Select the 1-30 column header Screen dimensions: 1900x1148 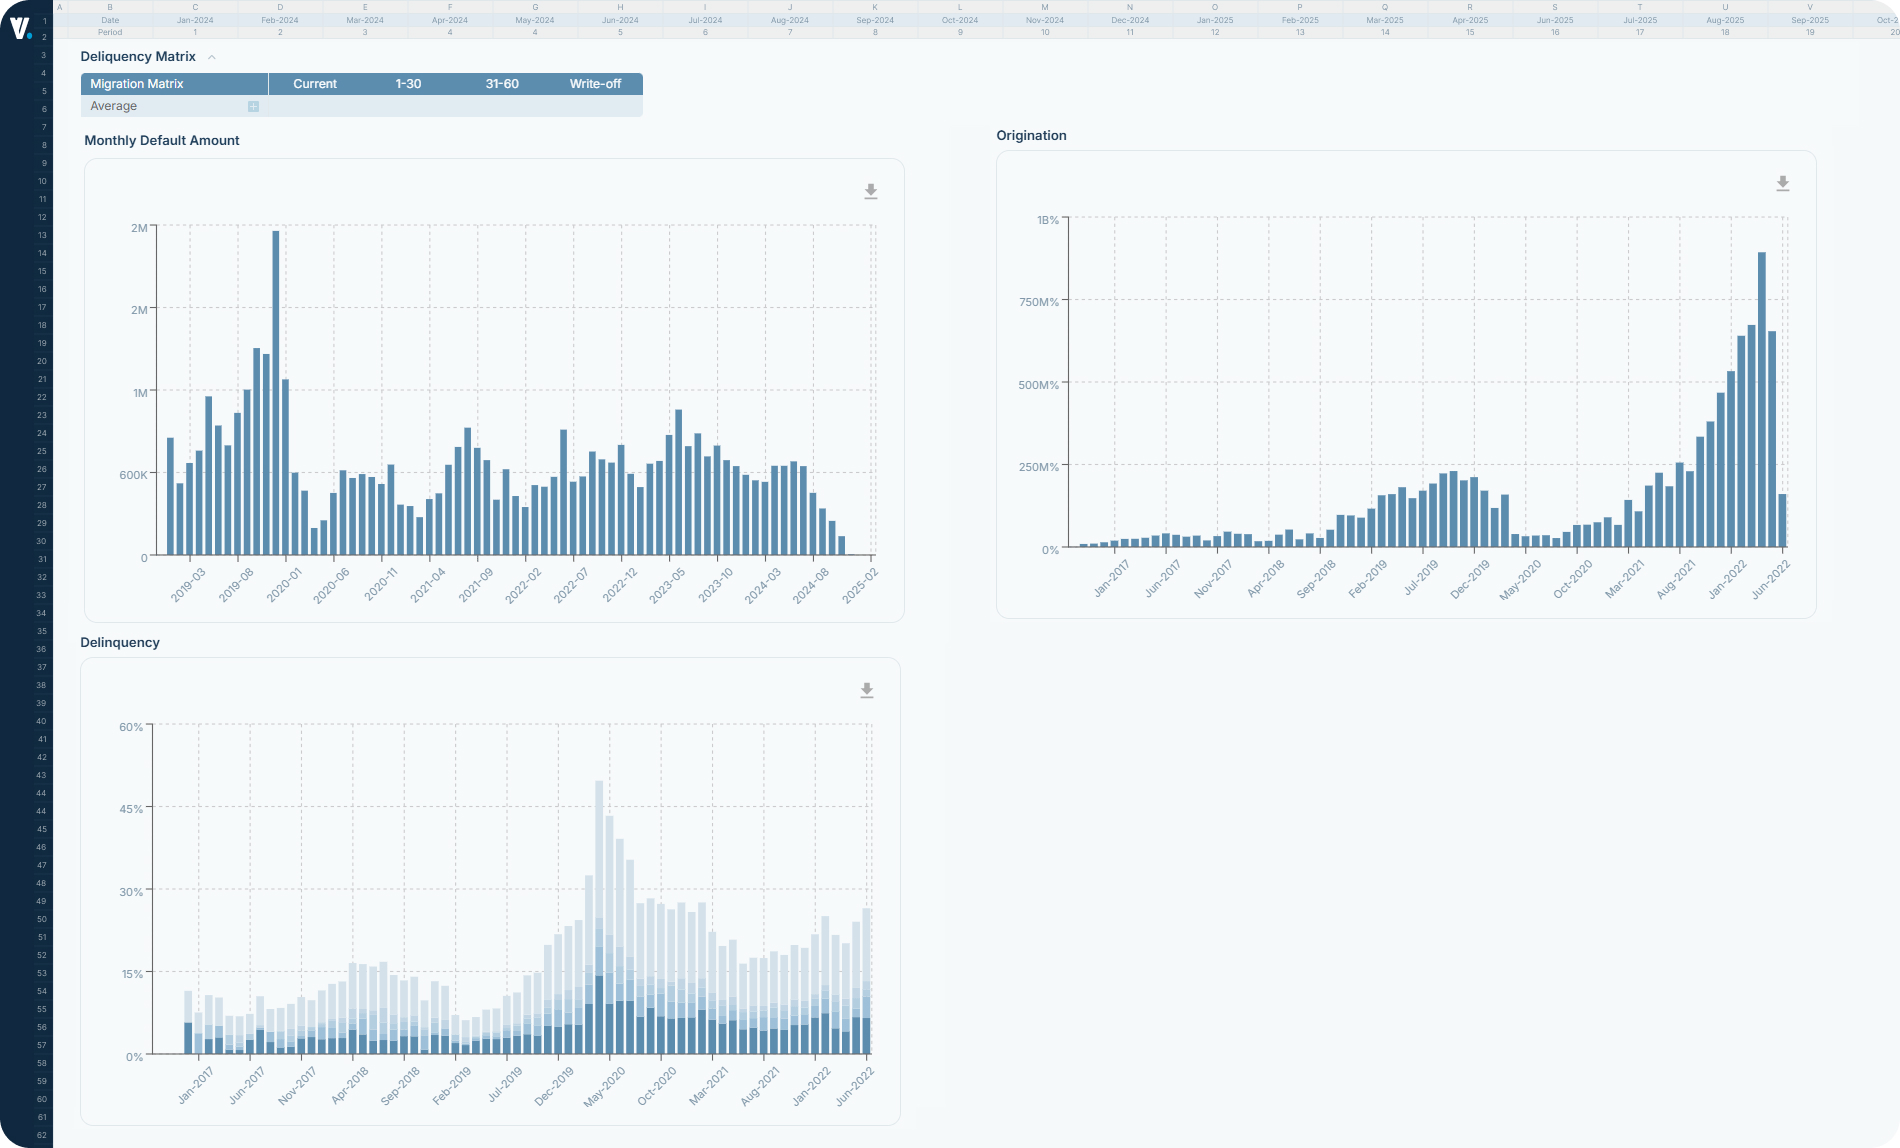click(408, 84)
